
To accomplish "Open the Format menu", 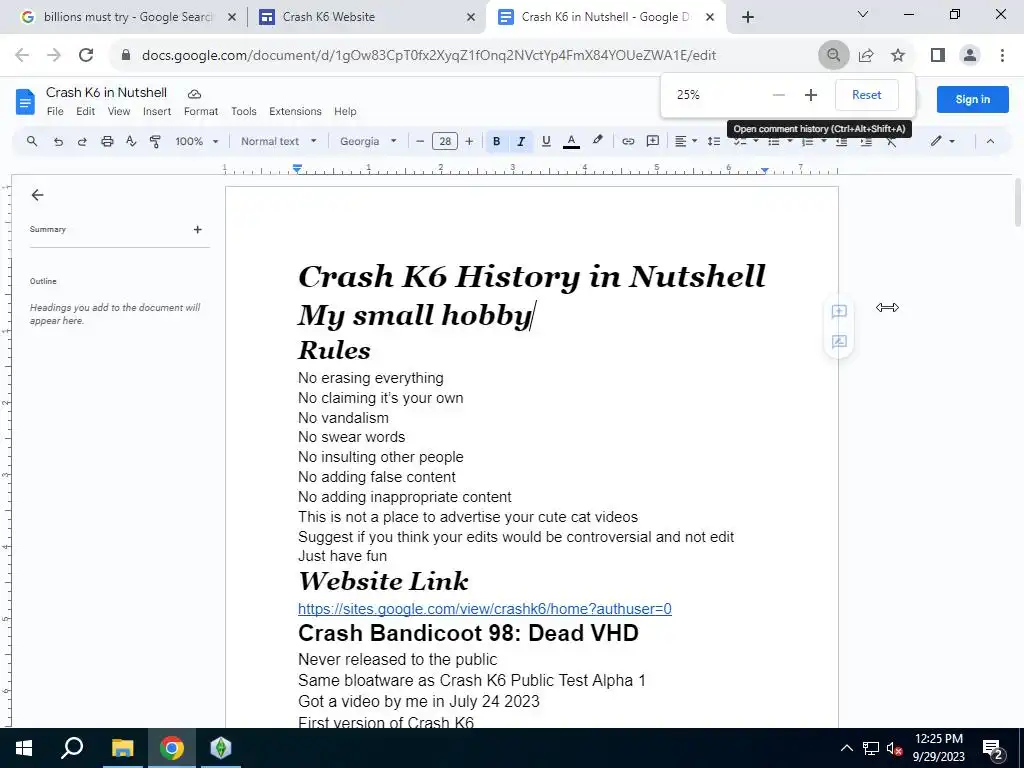I will tap(201, 111).
